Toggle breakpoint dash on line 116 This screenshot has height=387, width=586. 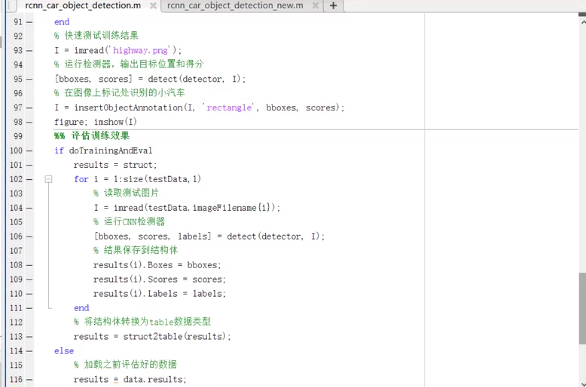pos(30,380)
